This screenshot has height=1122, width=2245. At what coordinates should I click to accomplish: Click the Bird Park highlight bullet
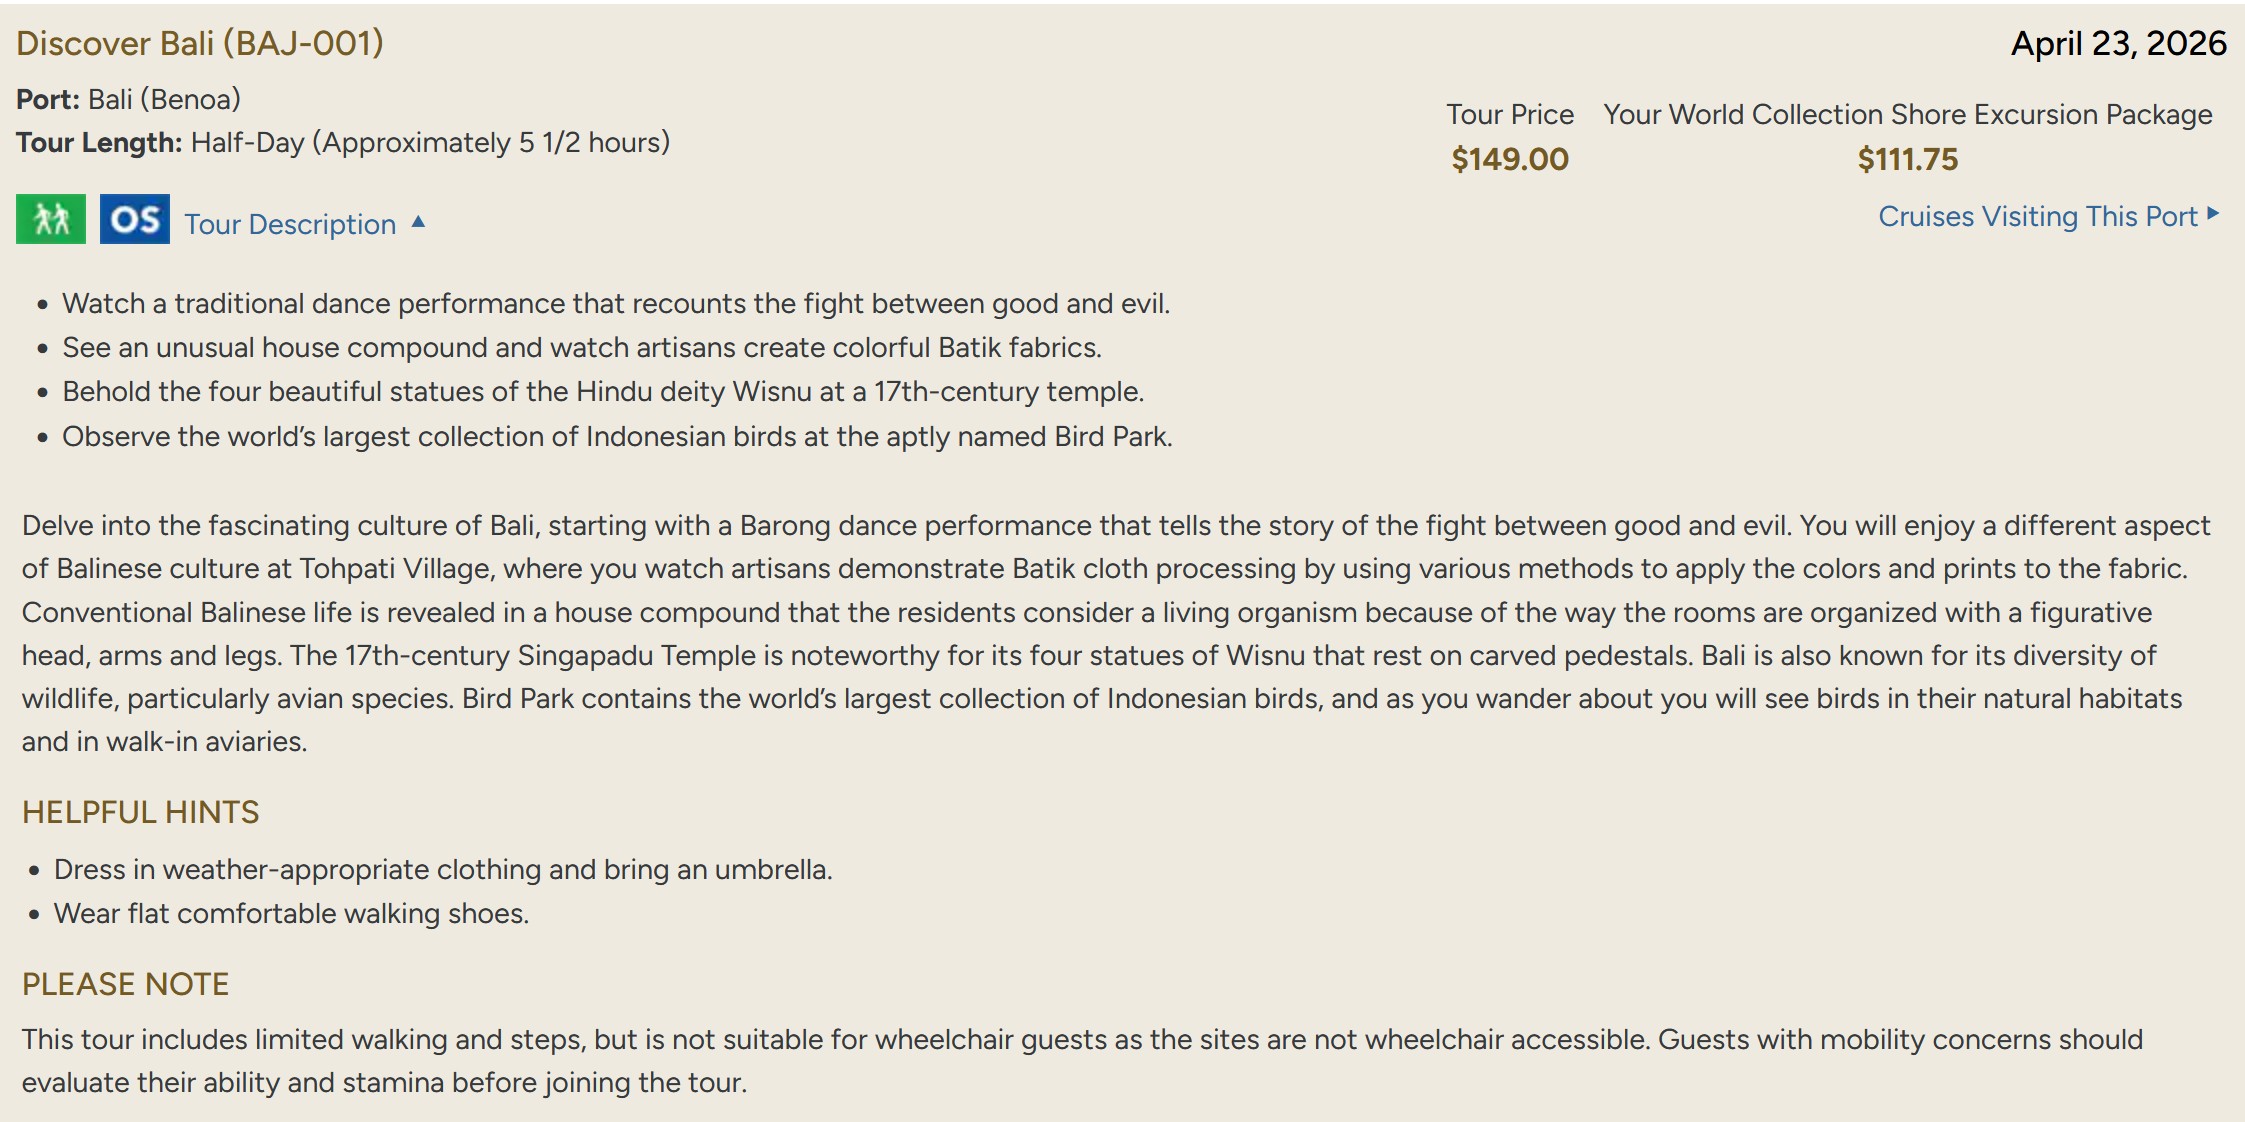[x=617, y=437]
